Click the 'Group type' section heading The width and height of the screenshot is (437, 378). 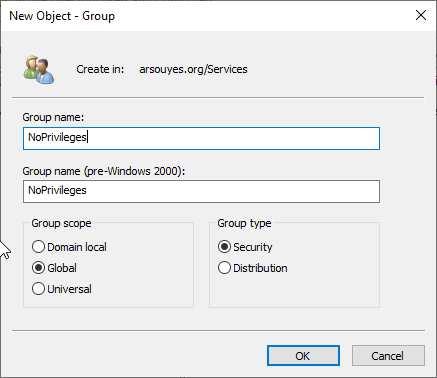click(x=244, y=223)
